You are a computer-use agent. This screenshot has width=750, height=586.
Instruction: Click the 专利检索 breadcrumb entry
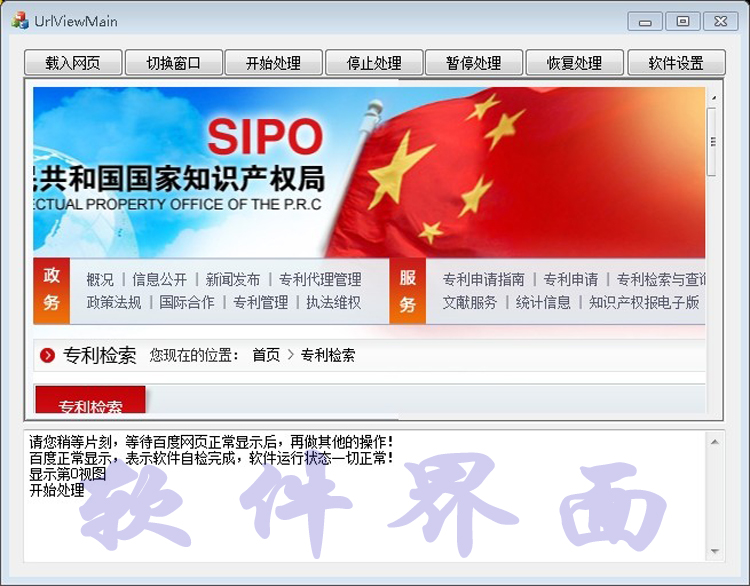(328, 355)
